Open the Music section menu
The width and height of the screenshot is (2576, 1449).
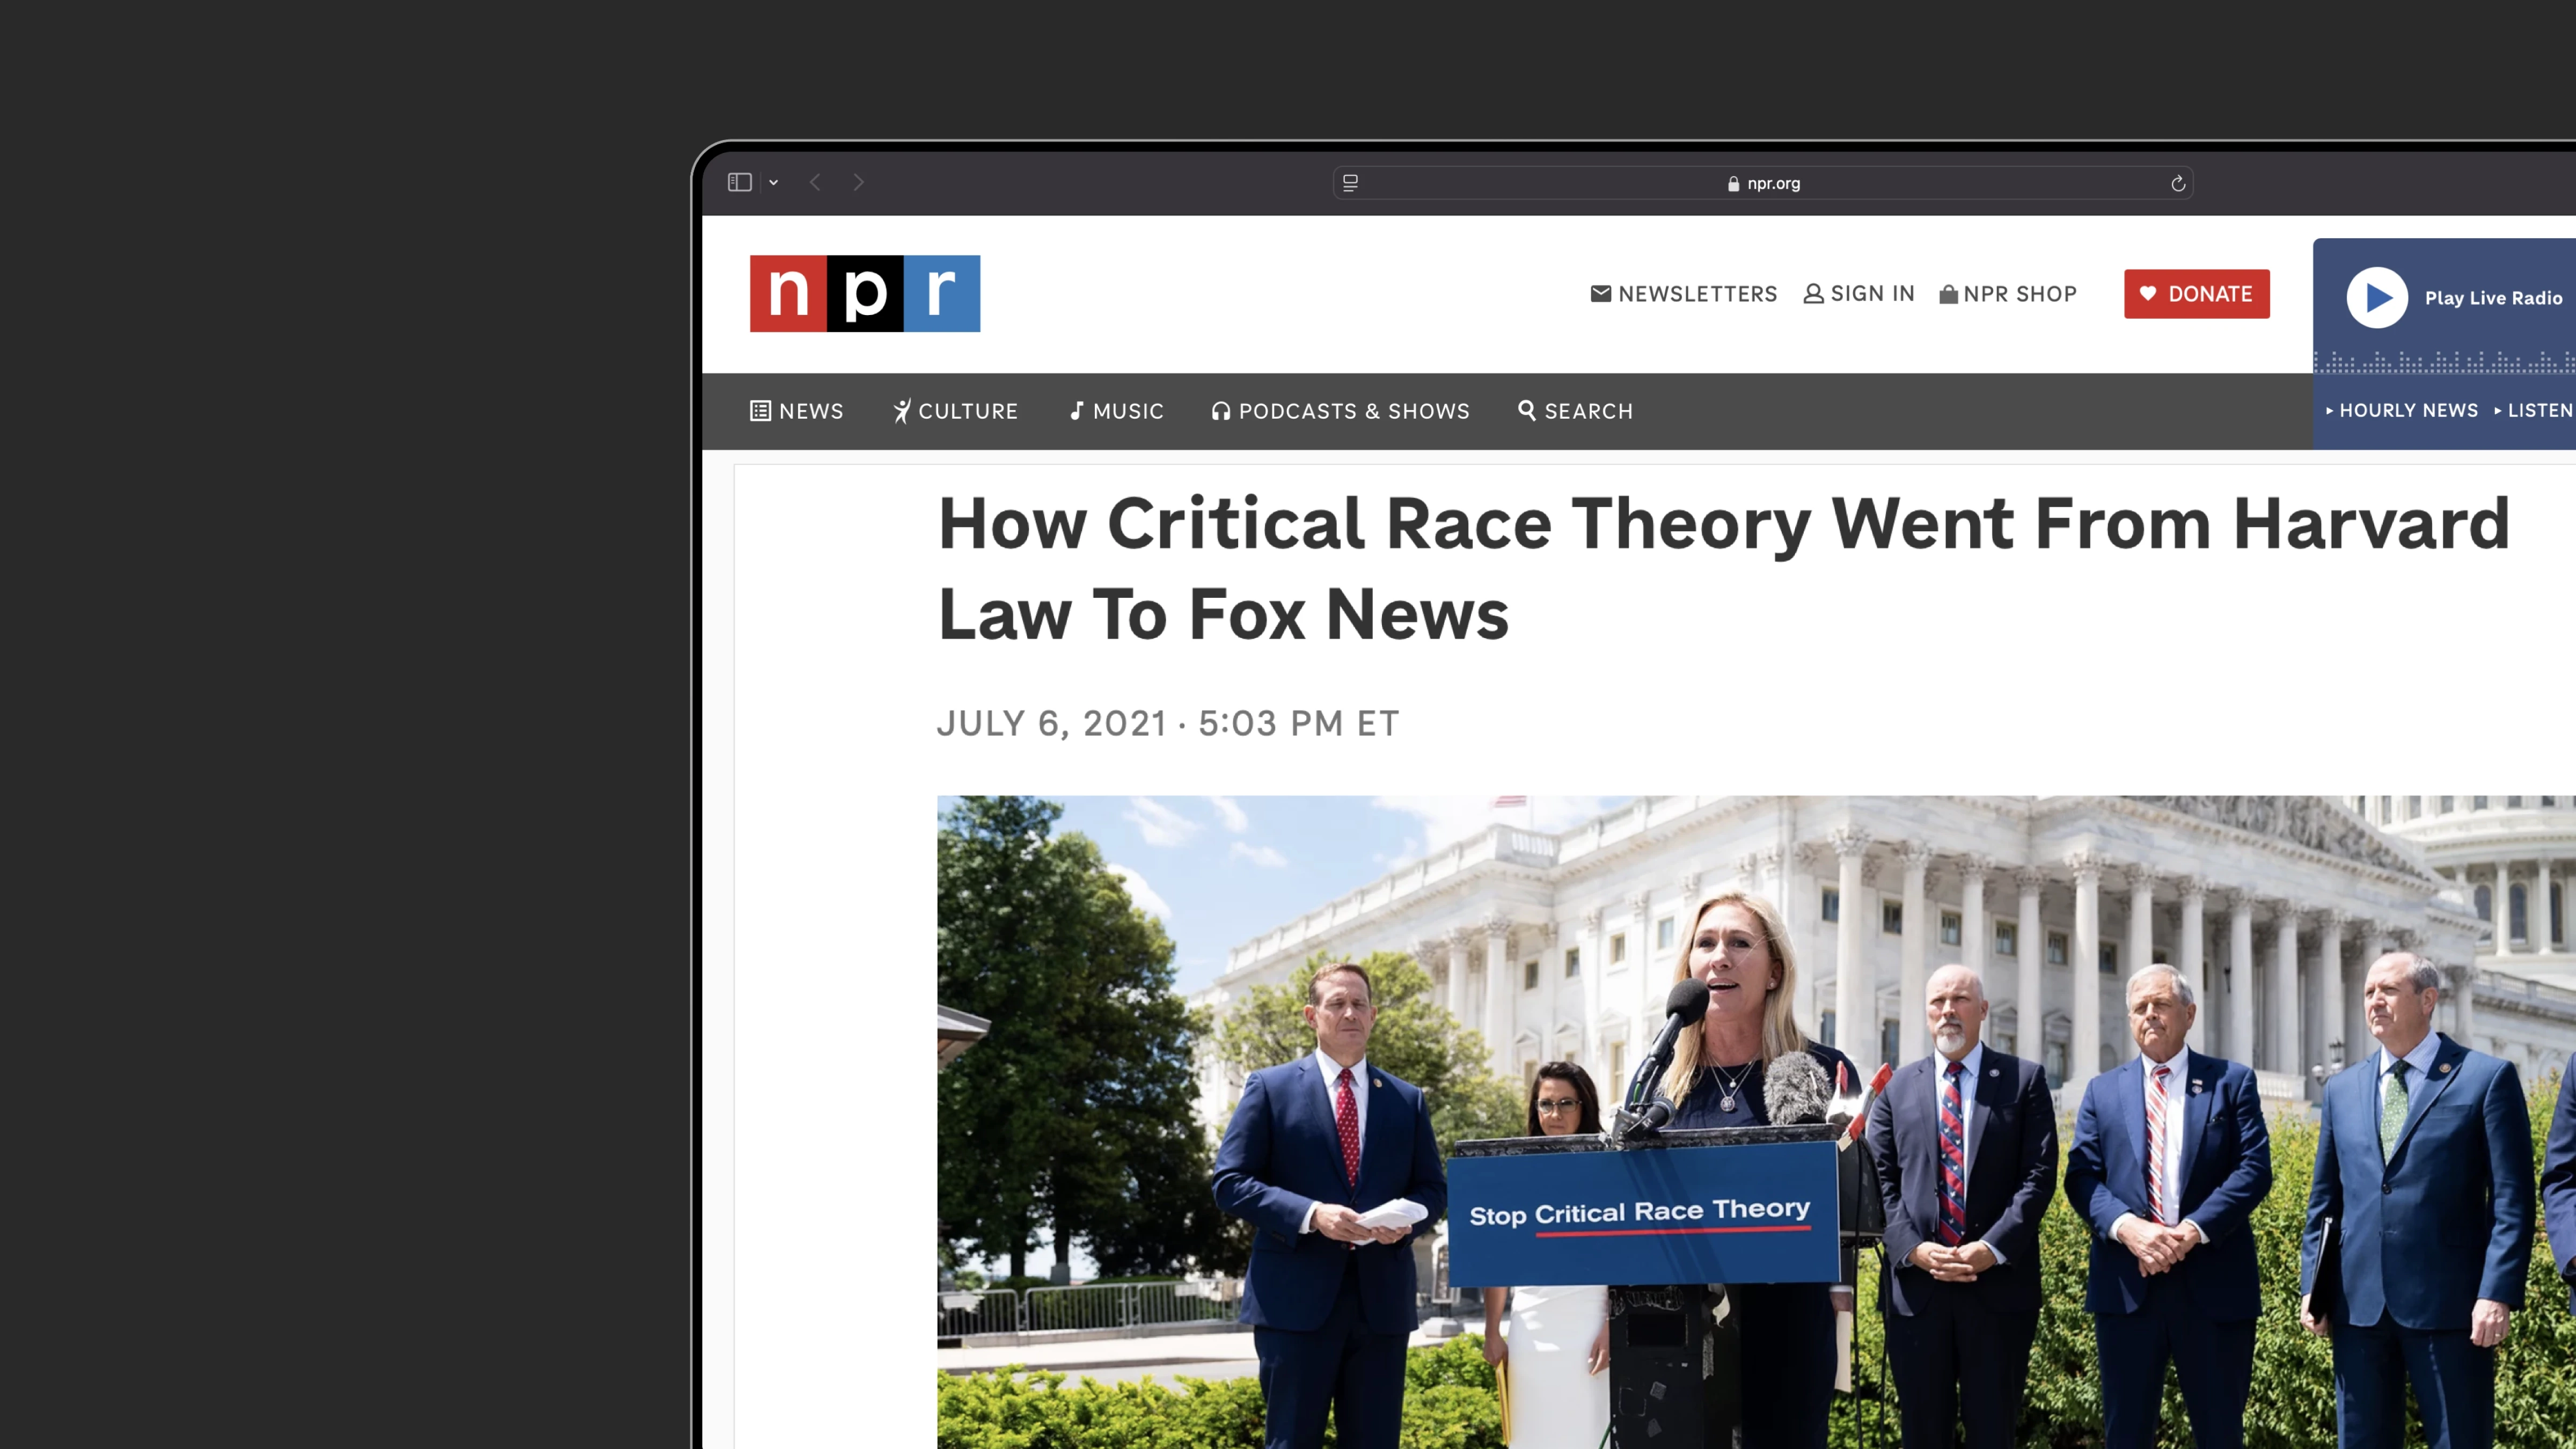[x=1116, y=411]
